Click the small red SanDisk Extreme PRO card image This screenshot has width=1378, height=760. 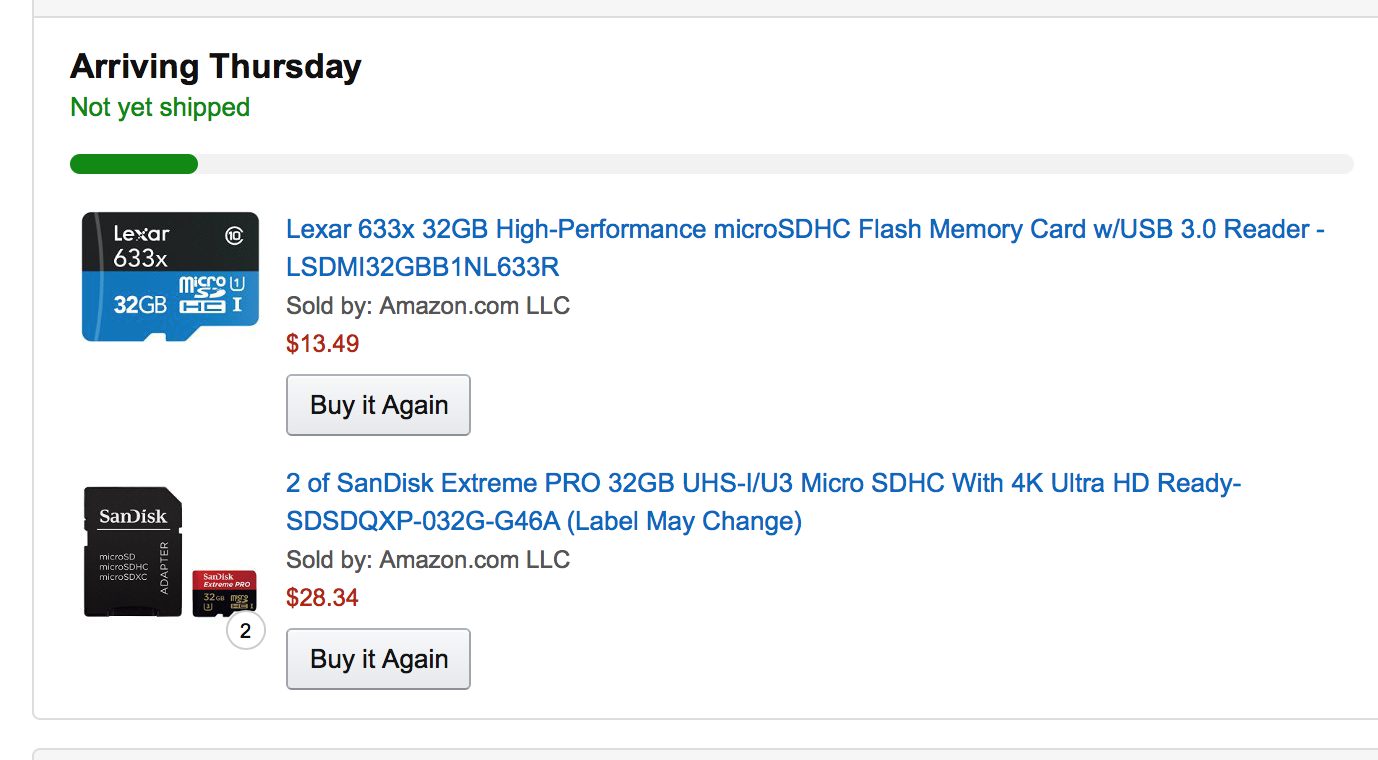pos(224,591)
